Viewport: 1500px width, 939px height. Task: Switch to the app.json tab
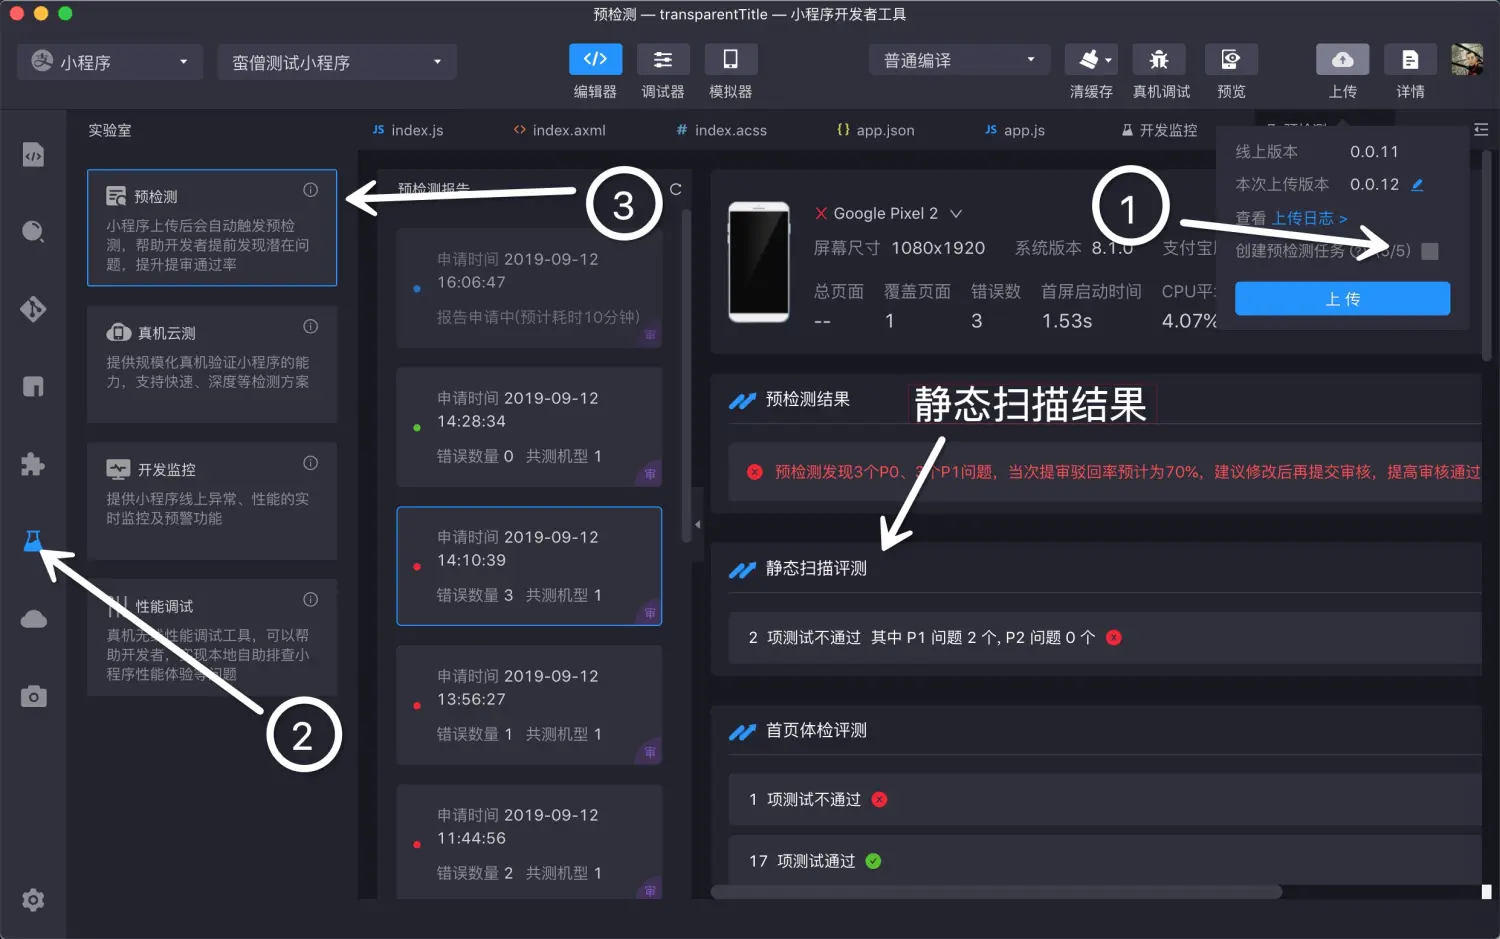point(876,130)
